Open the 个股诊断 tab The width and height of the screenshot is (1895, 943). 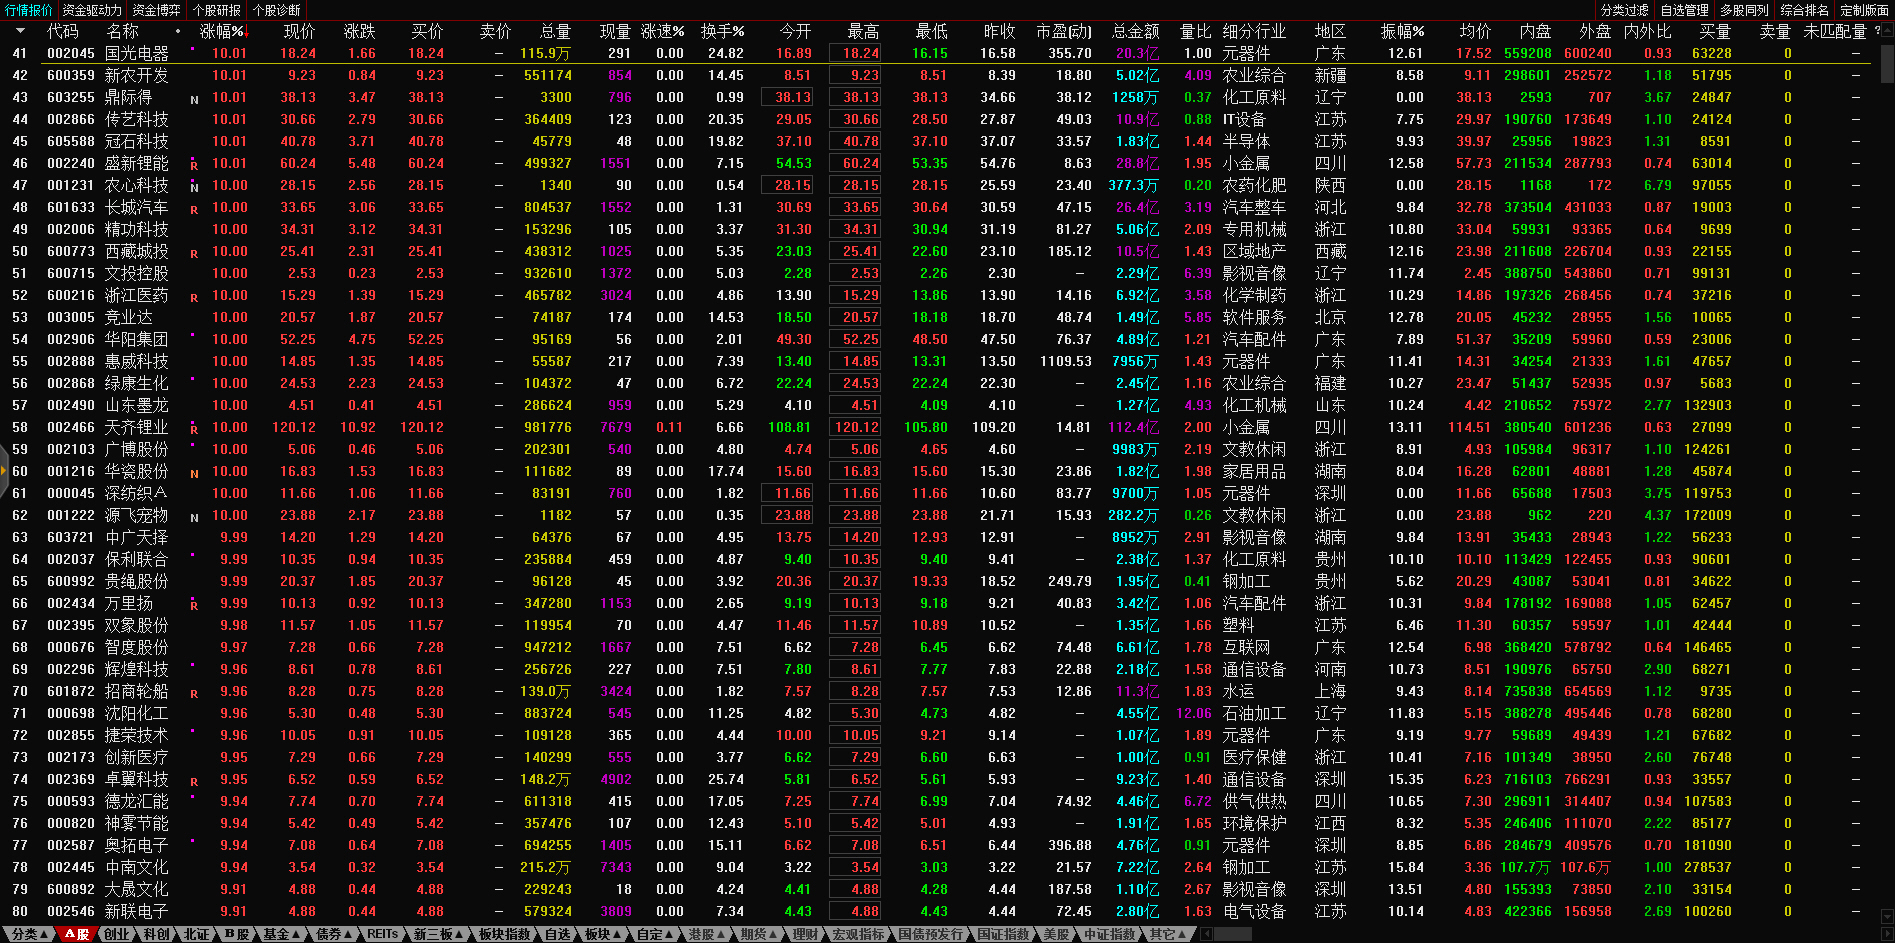(277, 10)
